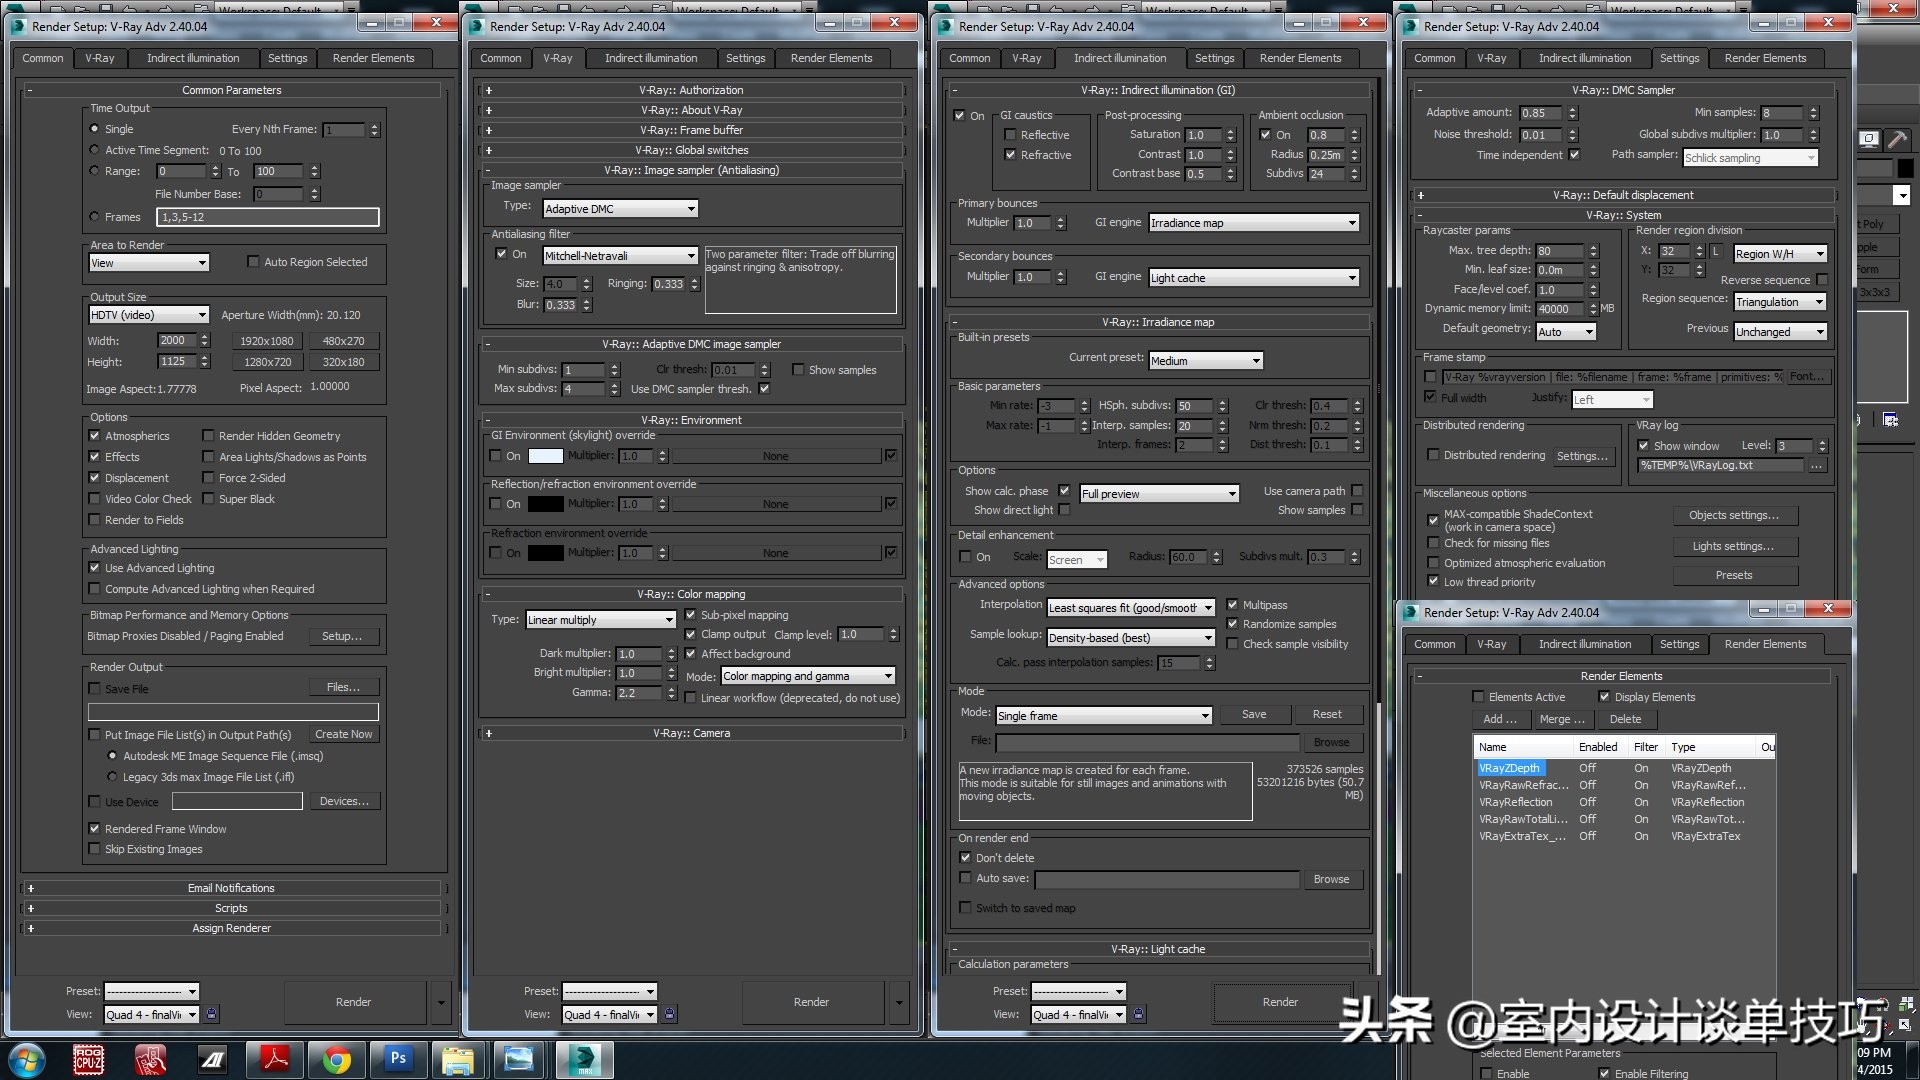Toggle the Sub-pixel mapping checkbox
1920x1080 pixels.
(690, 615)
